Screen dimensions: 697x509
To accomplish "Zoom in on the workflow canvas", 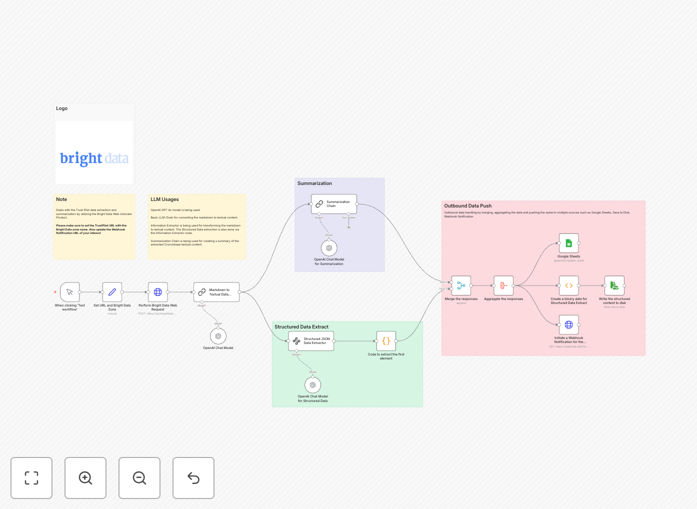I will coord(85,478).
